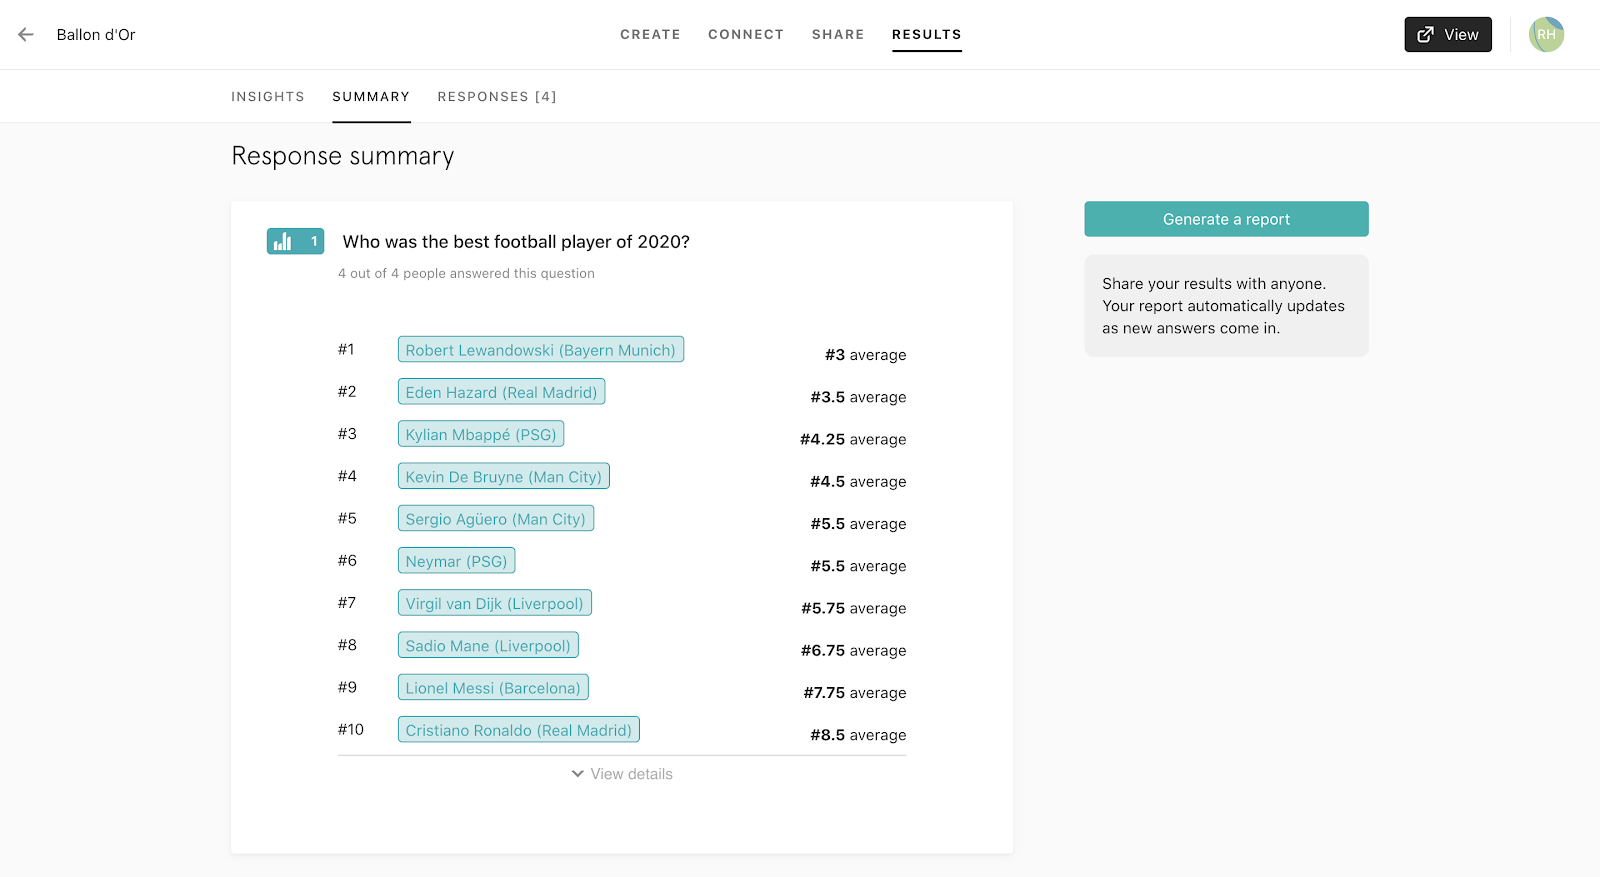Click the #5.75 average value
The image size is (1600, 877).
tap(853, 608)
